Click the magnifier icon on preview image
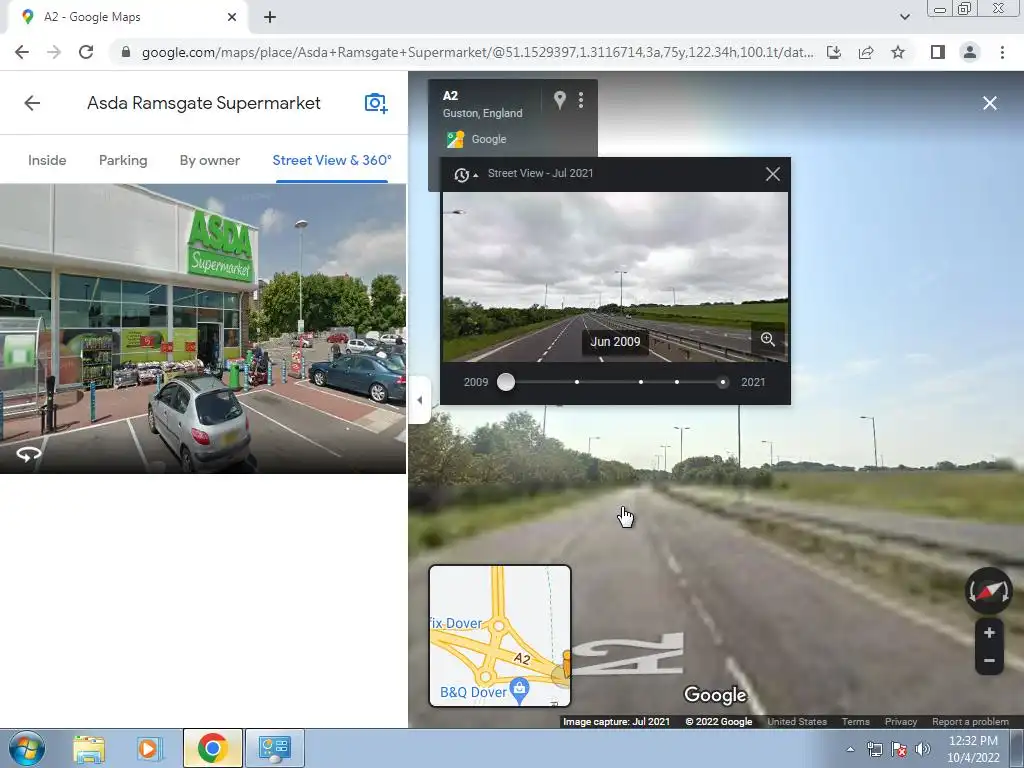The height and width of the screenshot is (768, 1024). [767, 340]
